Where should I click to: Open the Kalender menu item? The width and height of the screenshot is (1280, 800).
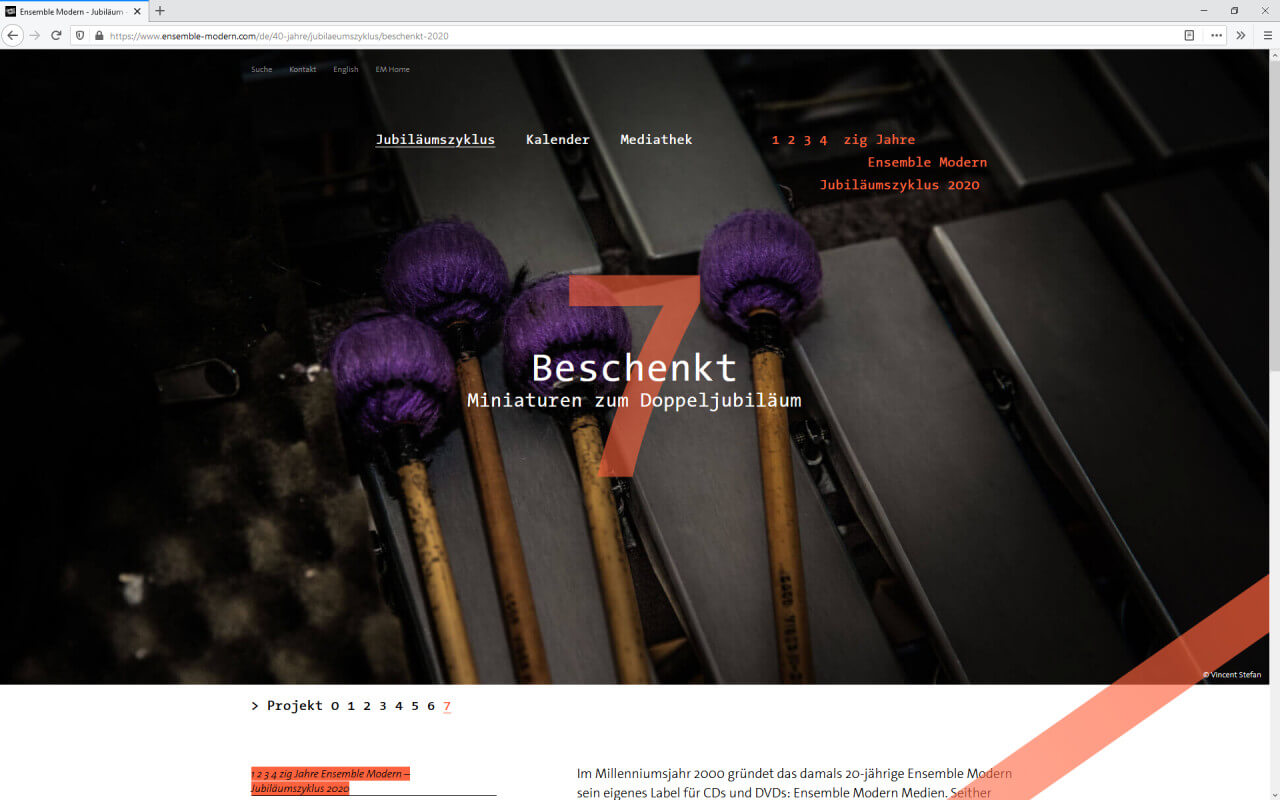click(x=558, y=140)
